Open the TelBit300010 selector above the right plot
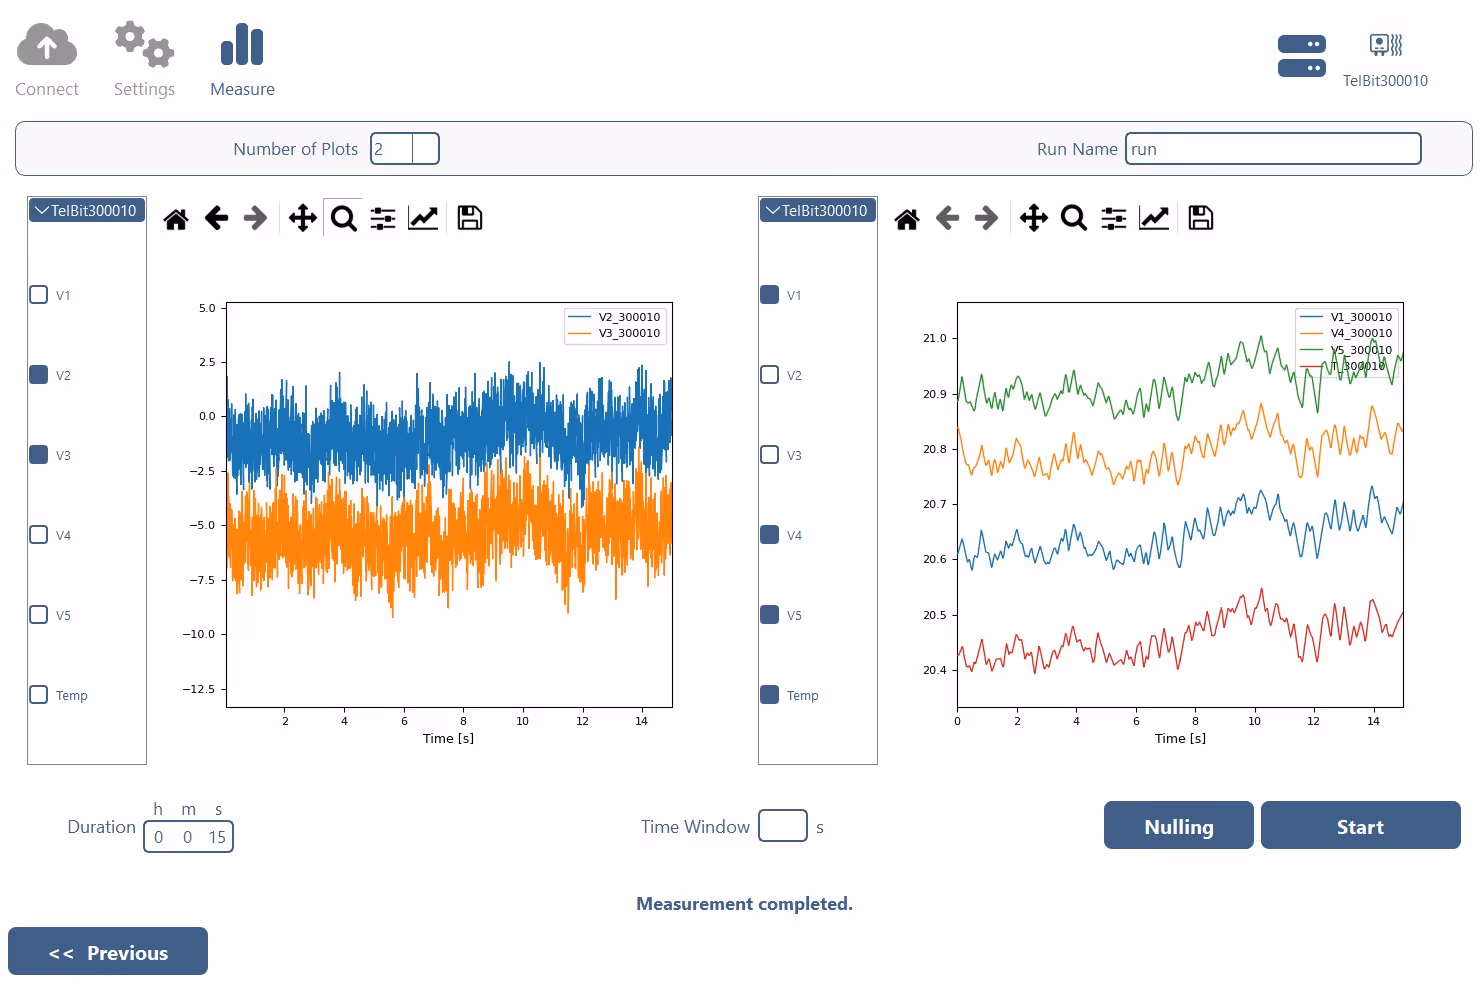This screenshot has width=1481, height=983. pos(817,209)
